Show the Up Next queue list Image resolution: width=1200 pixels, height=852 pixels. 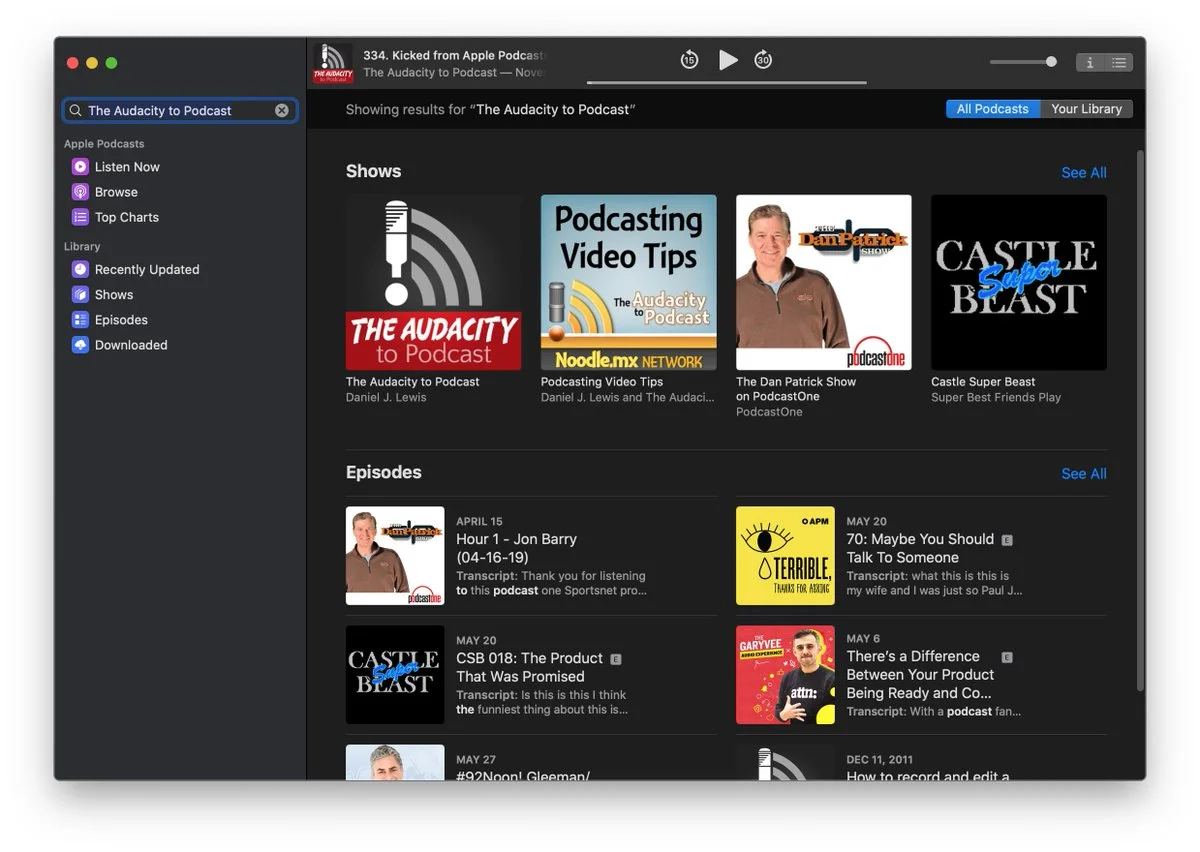click(x=1119, y=62)
